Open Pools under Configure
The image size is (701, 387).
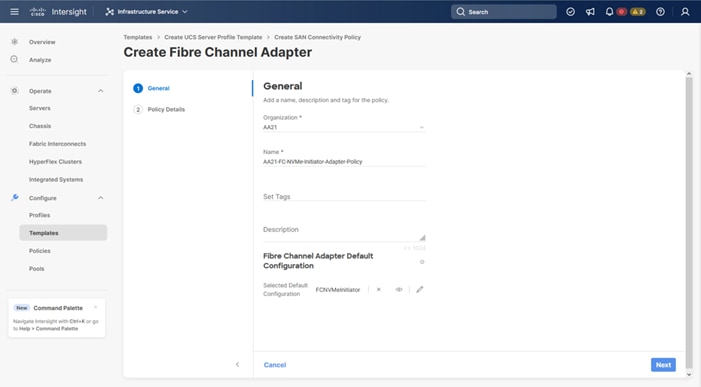click(36, 269)
